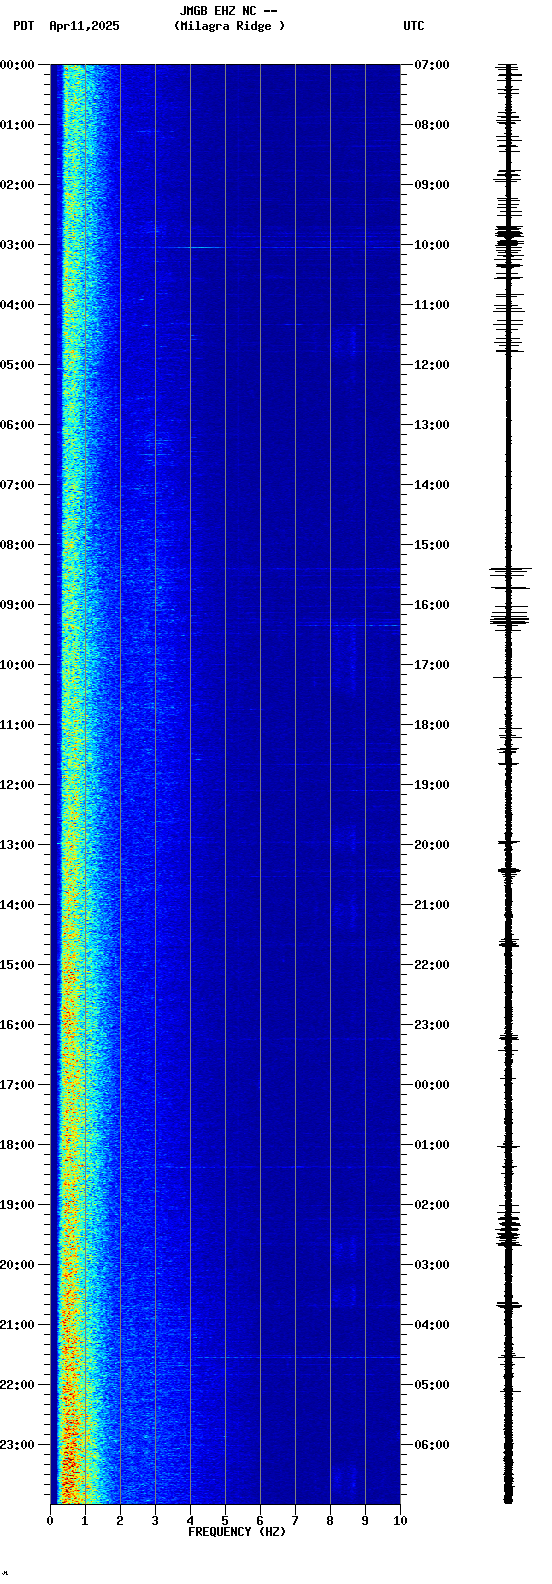
Task: Click the 23:00 PDT time label
Action: coord(17,1445)
